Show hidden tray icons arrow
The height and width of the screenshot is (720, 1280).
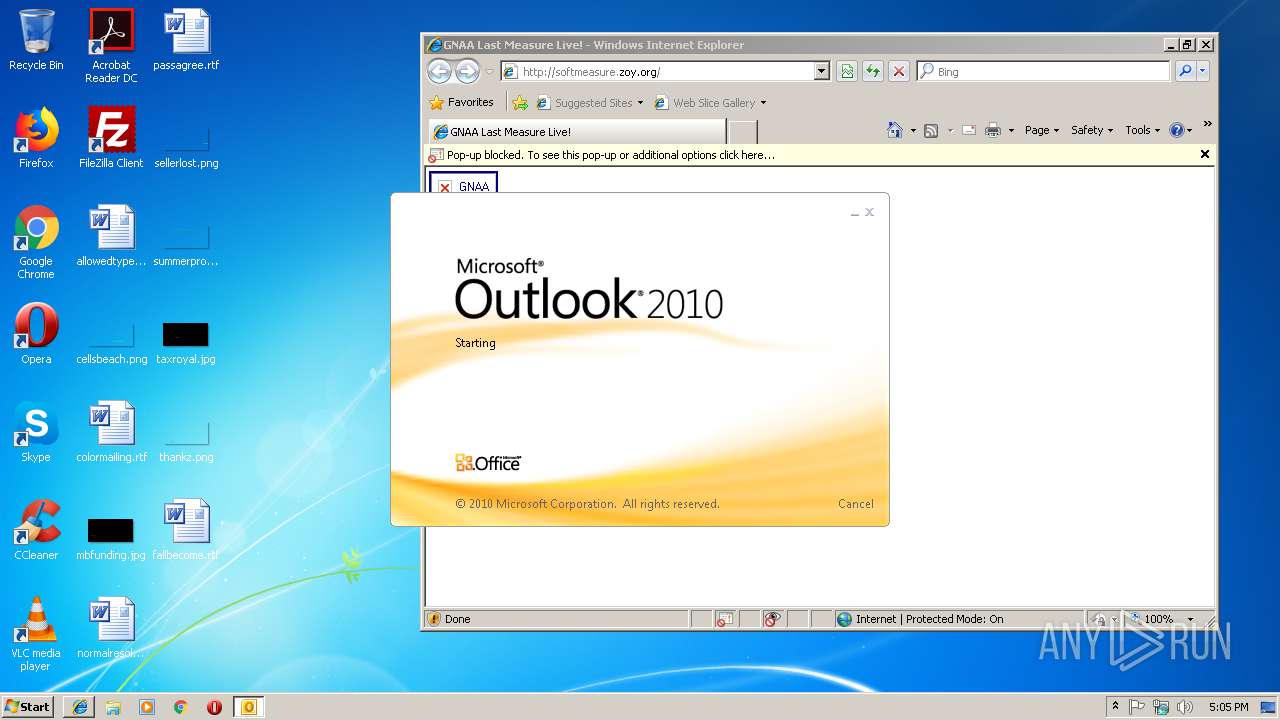[1115, 707]
